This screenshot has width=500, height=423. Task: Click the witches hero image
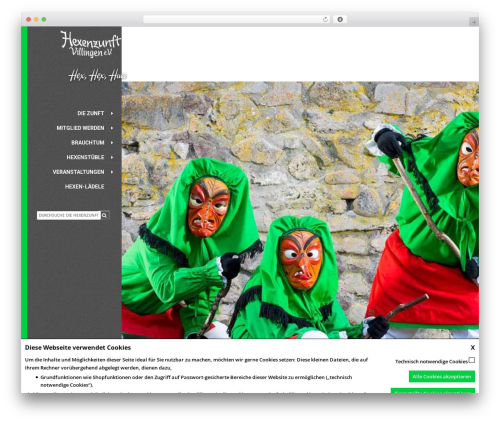click(x=300, y=210)
